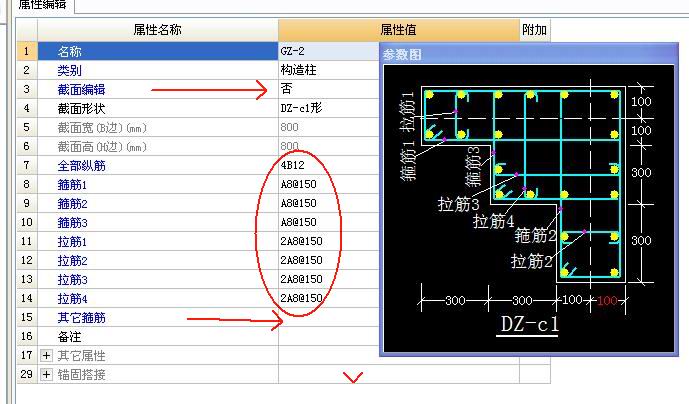Select the 拉筋2 property name
The height and width of the screenshot is (404, 689).
72,261
